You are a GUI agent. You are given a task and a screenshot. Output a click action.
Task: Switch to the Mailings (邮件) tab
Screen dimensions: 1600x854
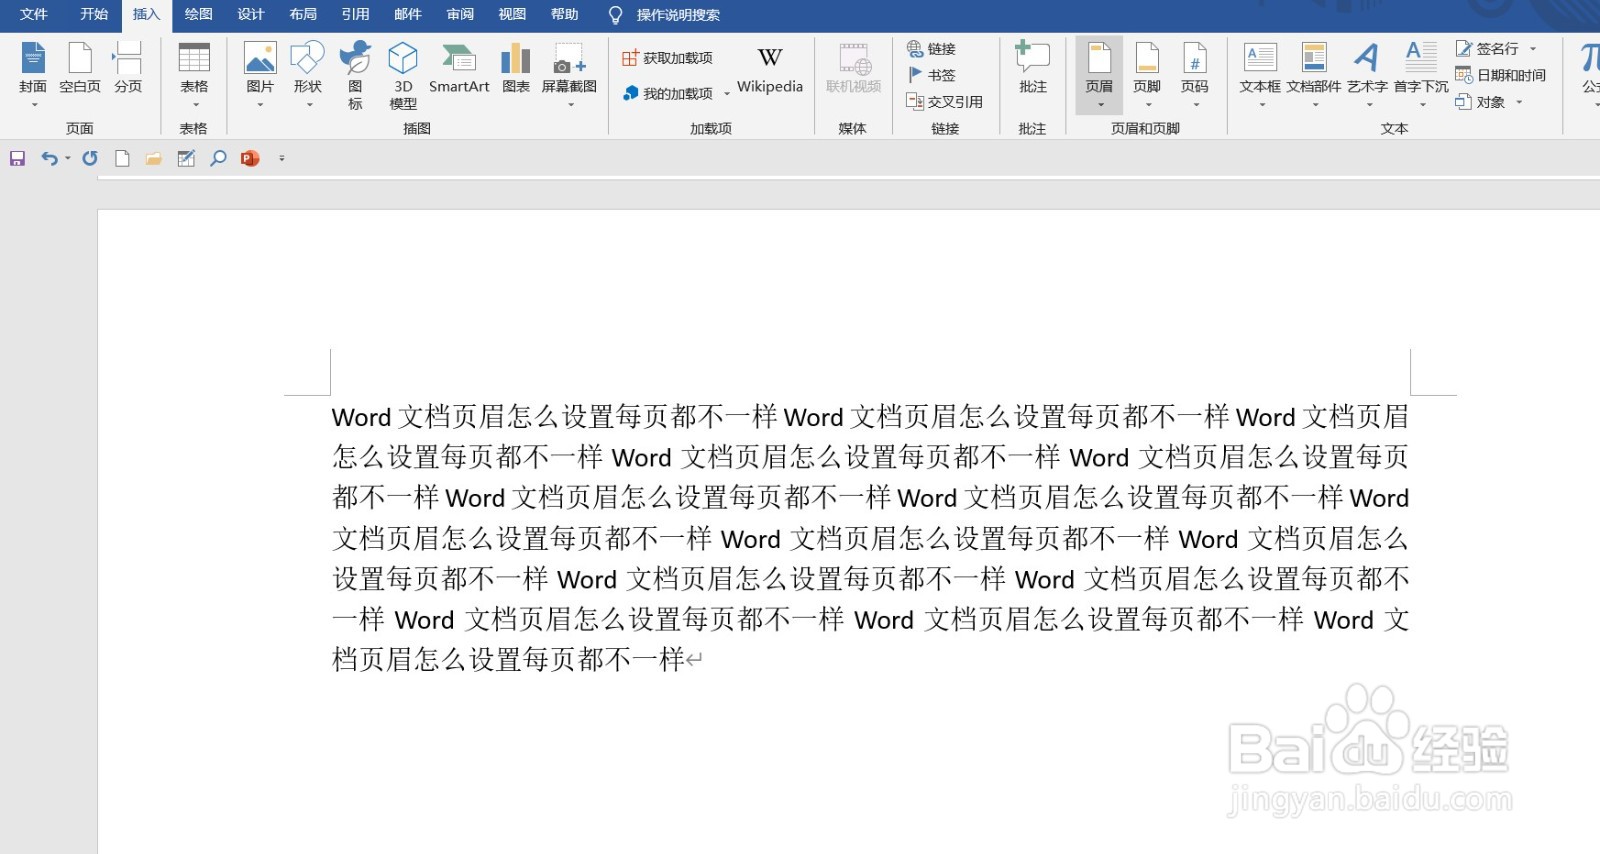point(408,14)
